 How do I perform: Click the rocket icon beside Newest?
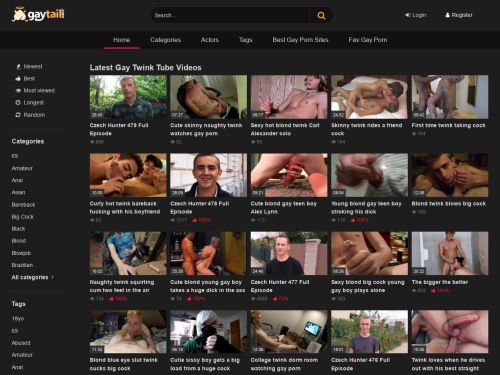tap(18, 66)
